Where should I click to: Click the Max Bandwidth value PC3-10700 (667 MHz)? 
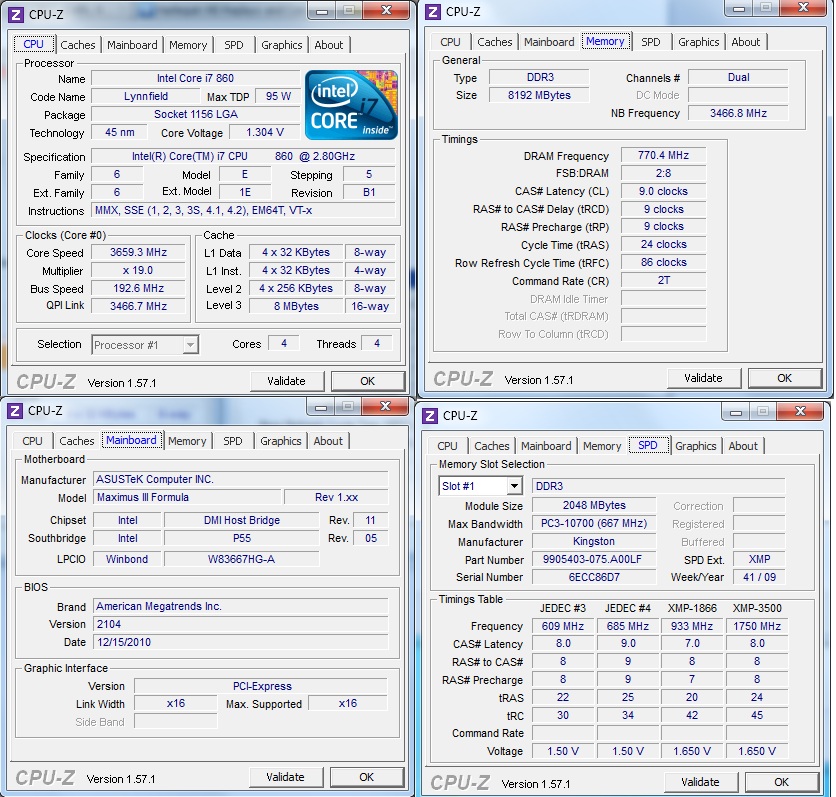point(593,524)
